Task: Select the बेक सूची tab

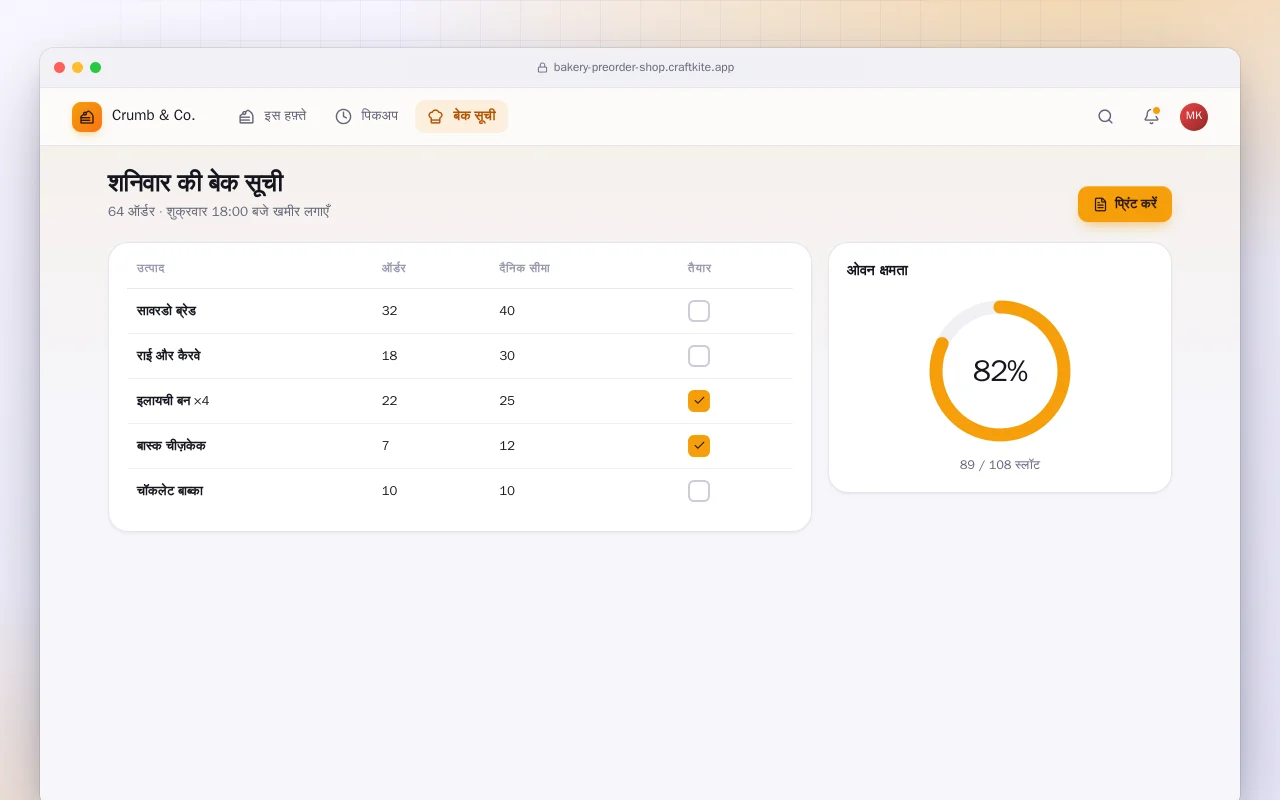Action: click(462, 116)
